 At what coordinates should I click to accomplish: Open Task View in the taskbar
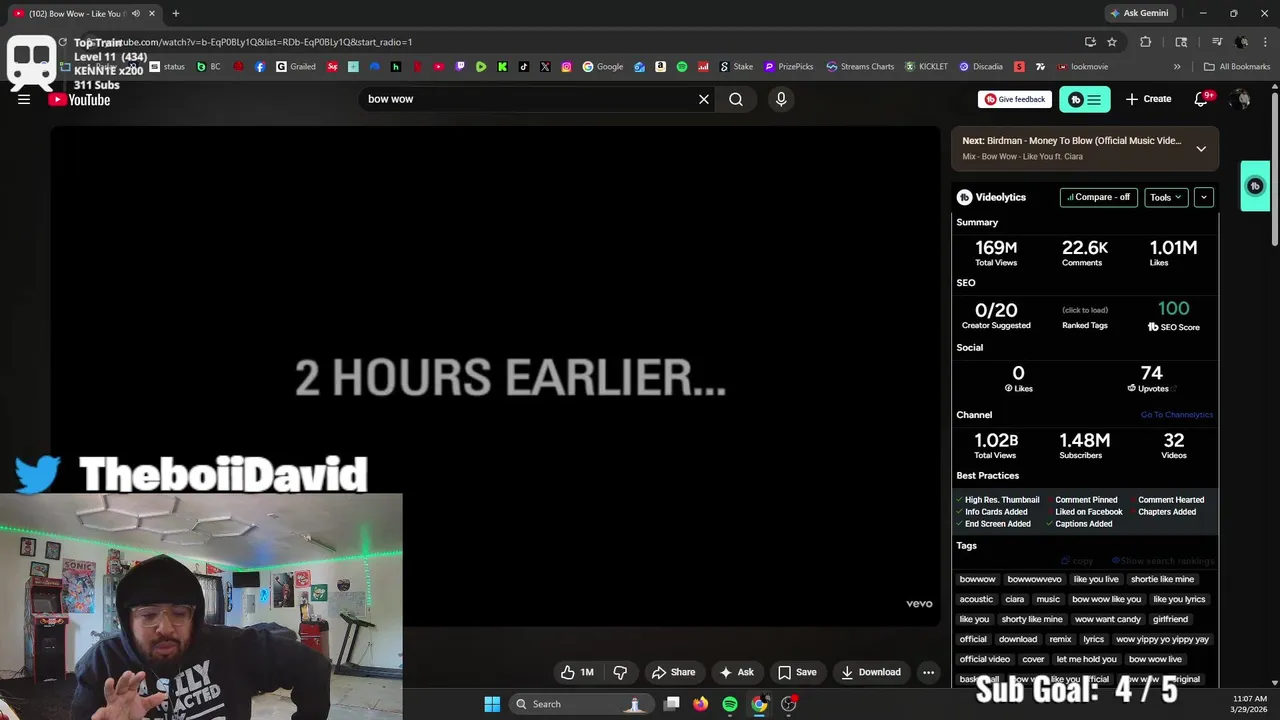click(x=672, y=704)
